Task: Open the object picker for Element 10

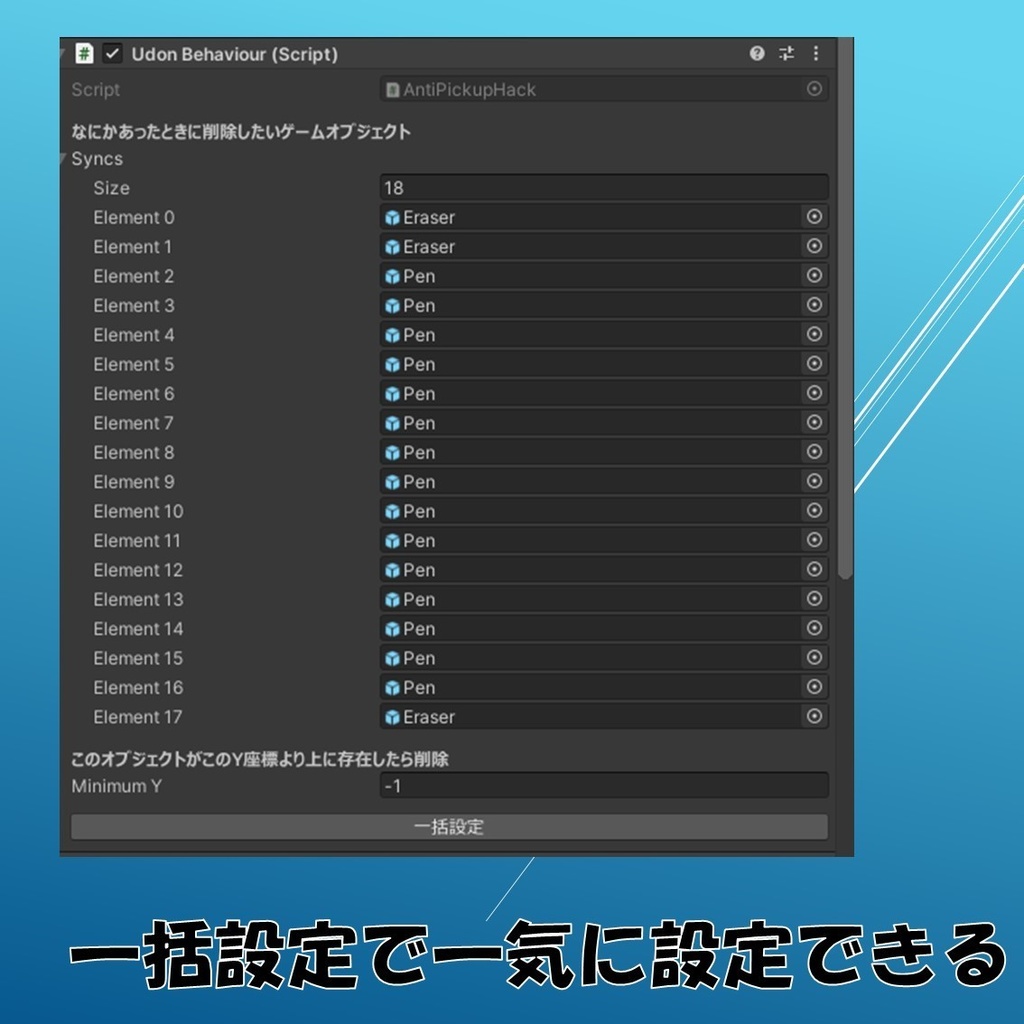Action: (815, 511)
